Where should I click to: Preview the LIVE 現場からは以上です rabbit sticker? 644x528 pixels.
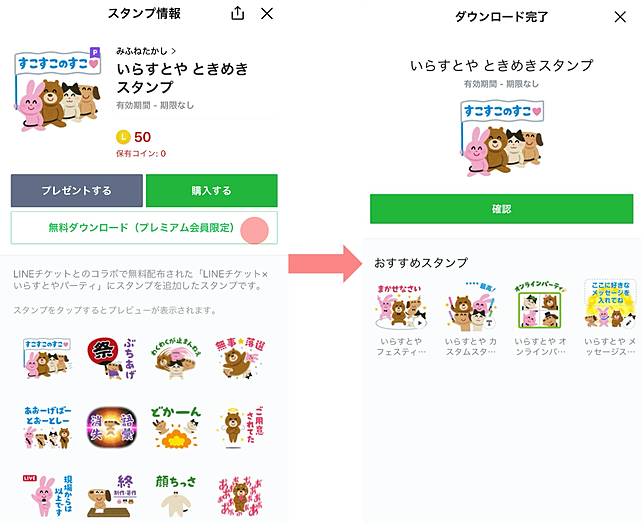(x=48, y=496)
